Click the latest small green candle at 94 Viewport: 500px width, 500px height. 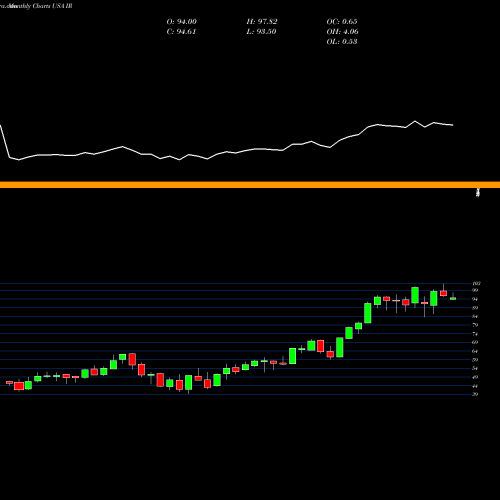click(x=453, y=298)
